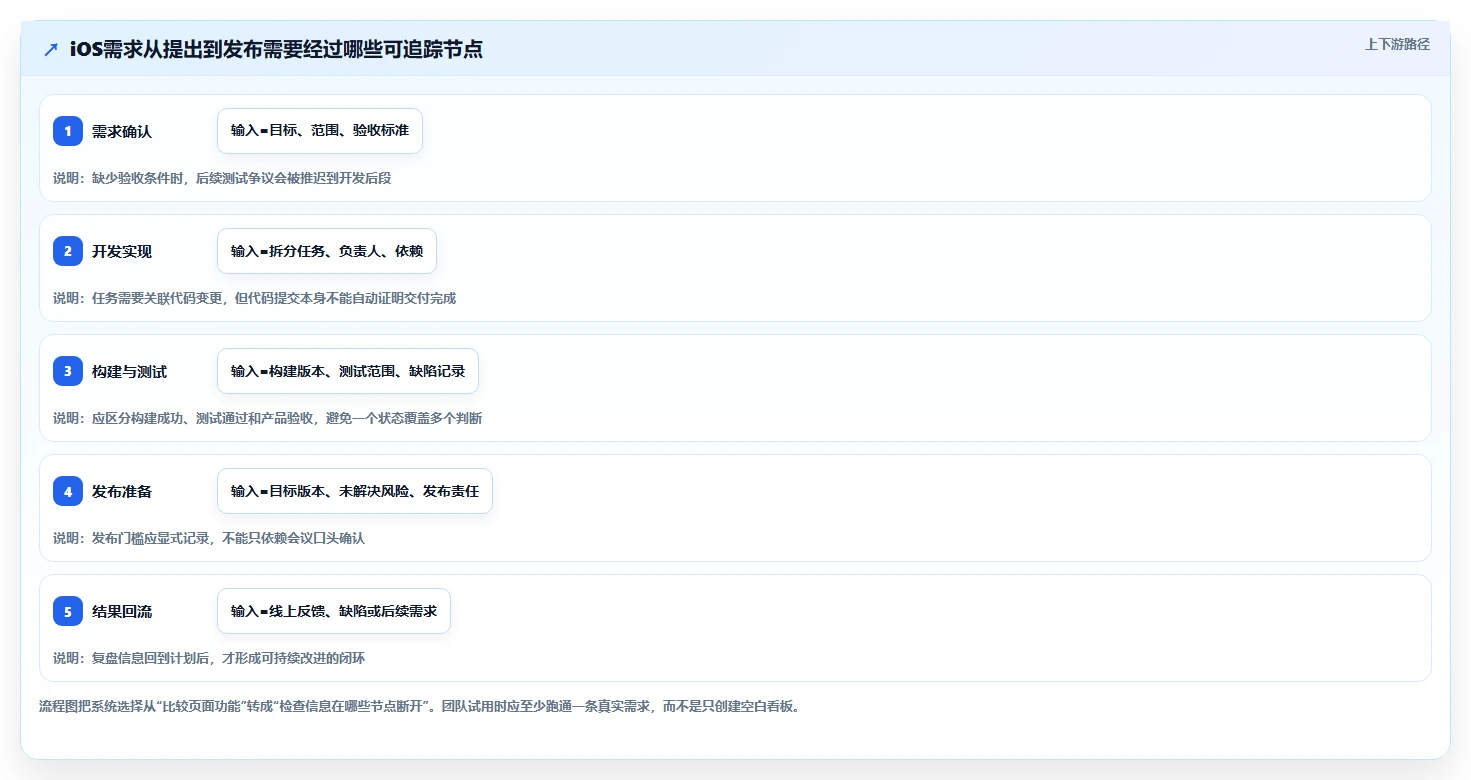Click the 输入=拆分任务、负责人、依赖 chip

(327, 251)
